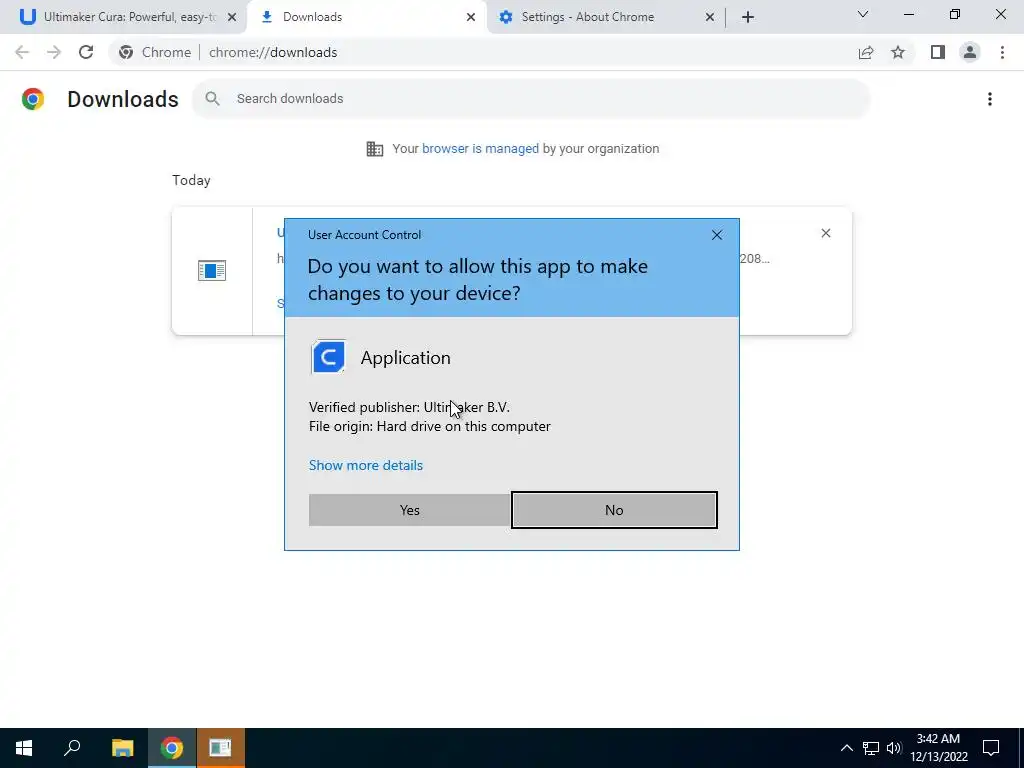Click the share this page icon
Image resolution: width=1024 pixels, height=768 pixels.
[866, 52]
